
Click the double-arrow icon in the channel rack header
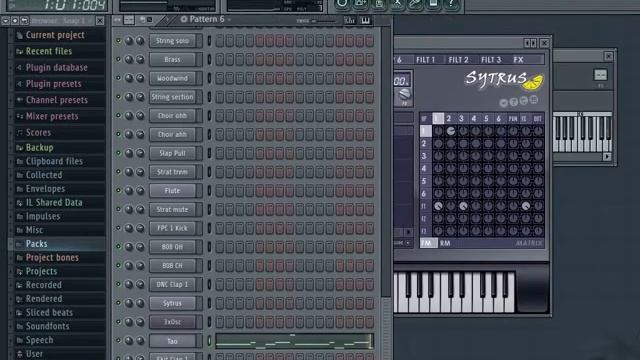pos(118,20)
